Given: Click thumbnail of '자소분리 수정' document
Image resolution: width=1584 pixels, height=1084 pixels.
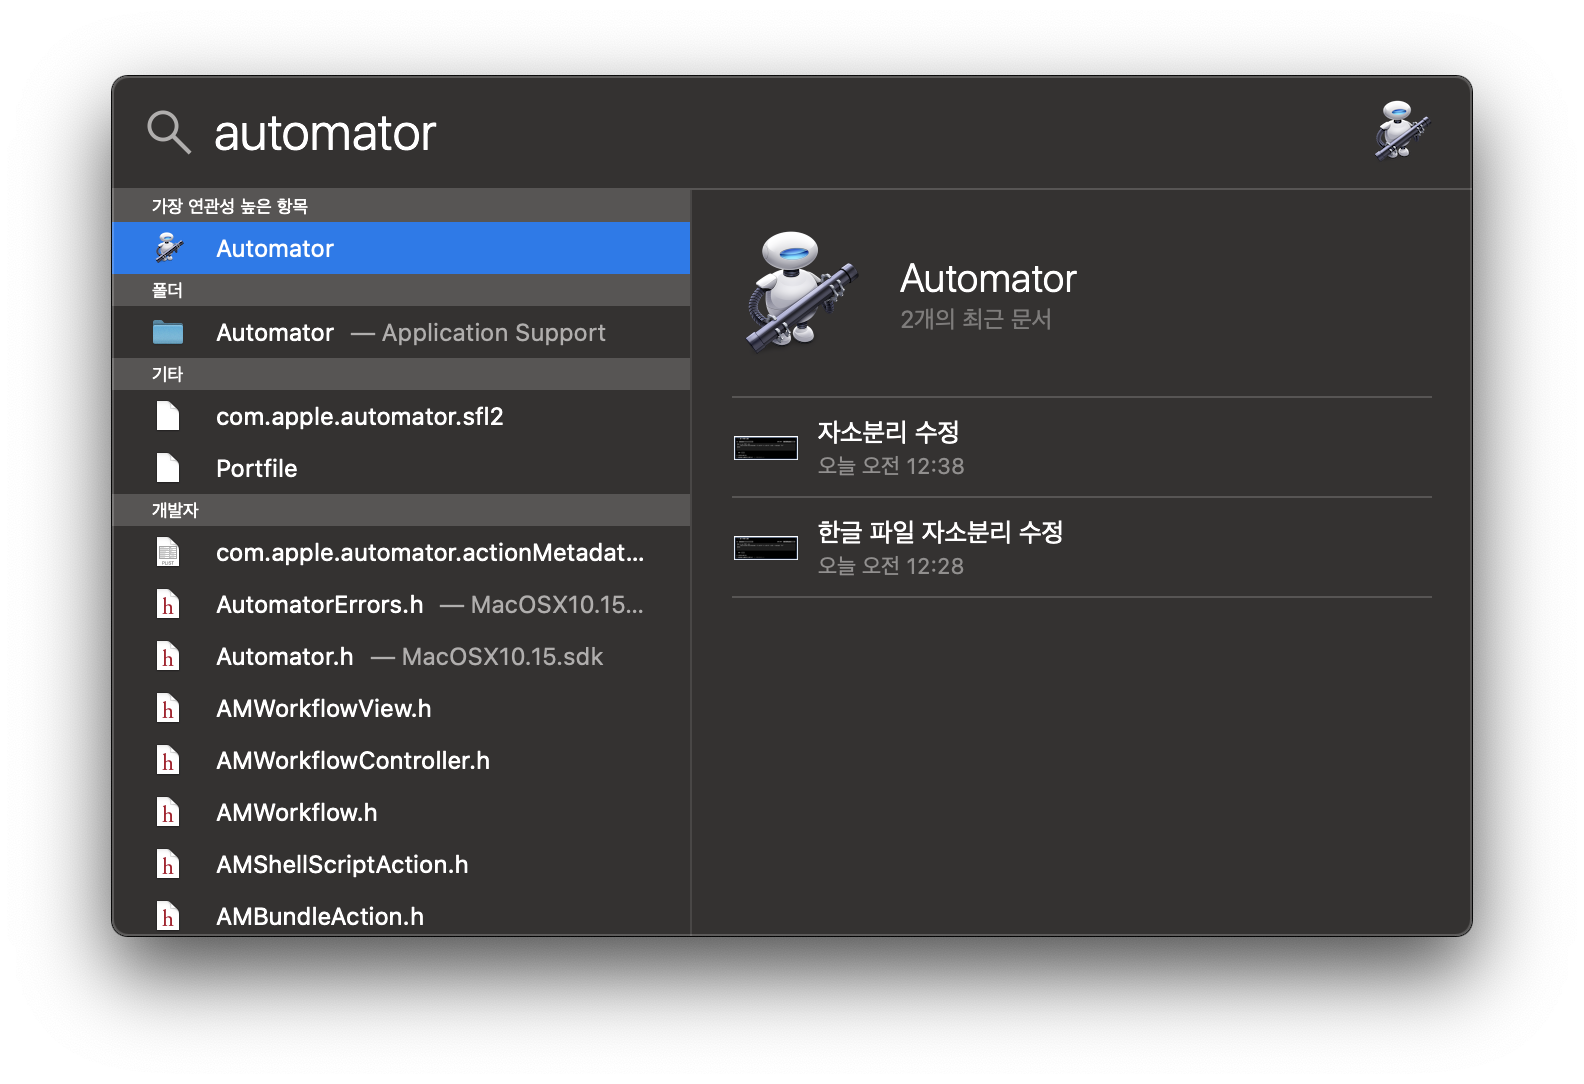Looking at the screenshot, I should 766,447.
